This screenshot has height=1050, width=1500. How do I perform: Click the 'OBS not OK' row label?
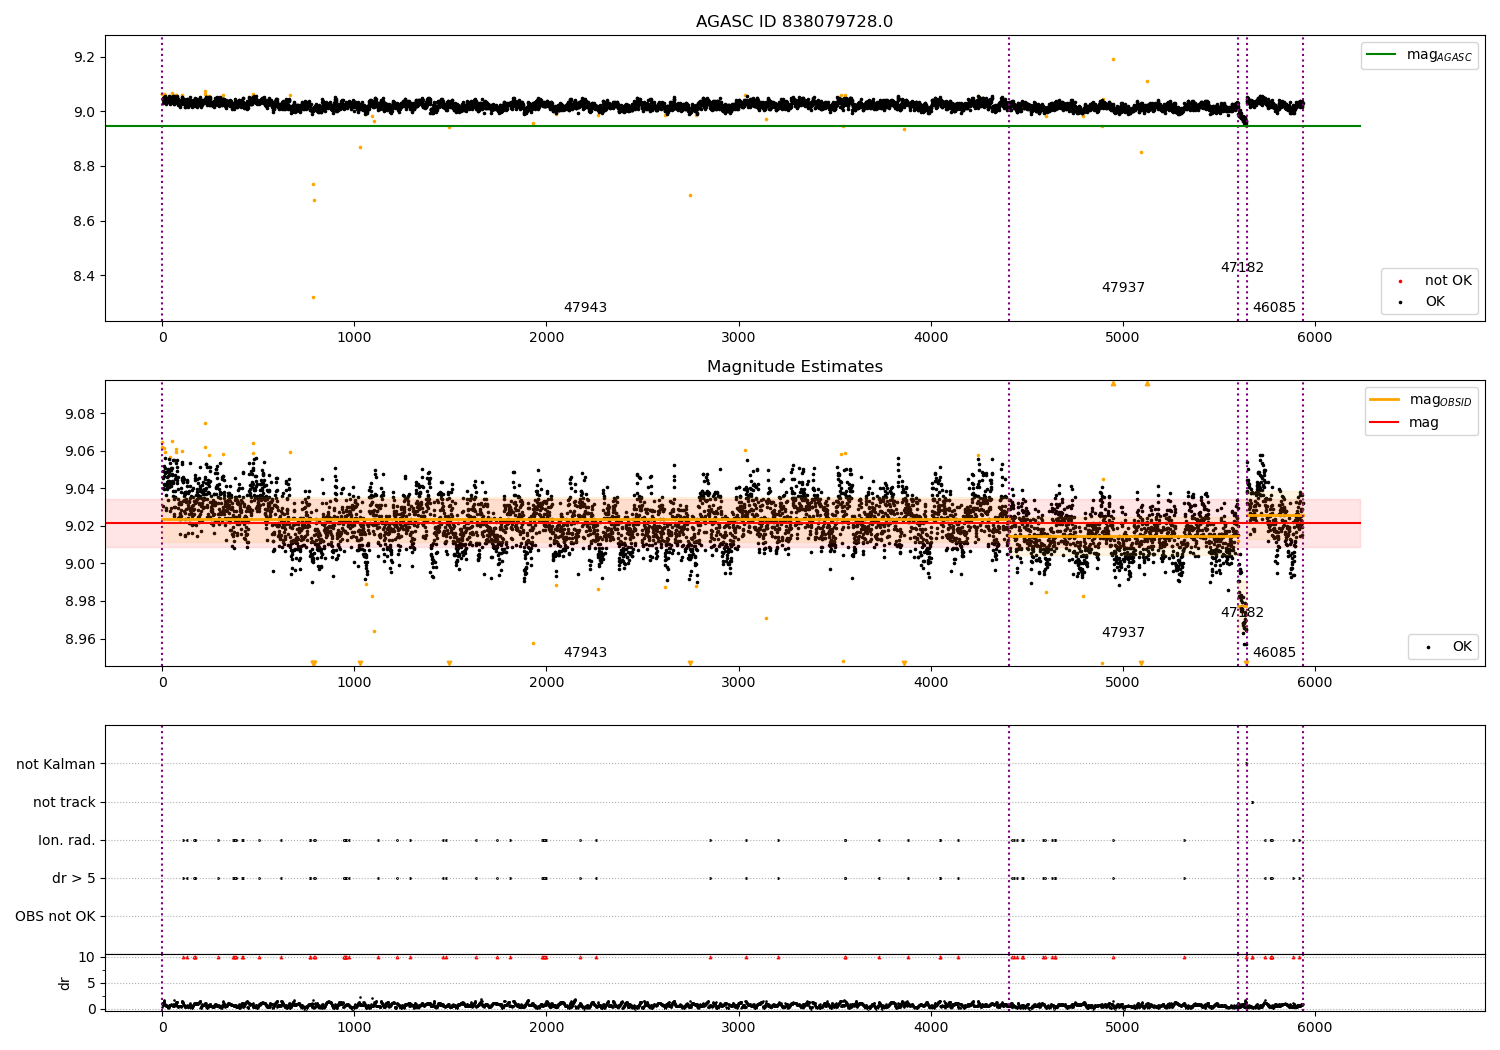click(x=55, y=916)
